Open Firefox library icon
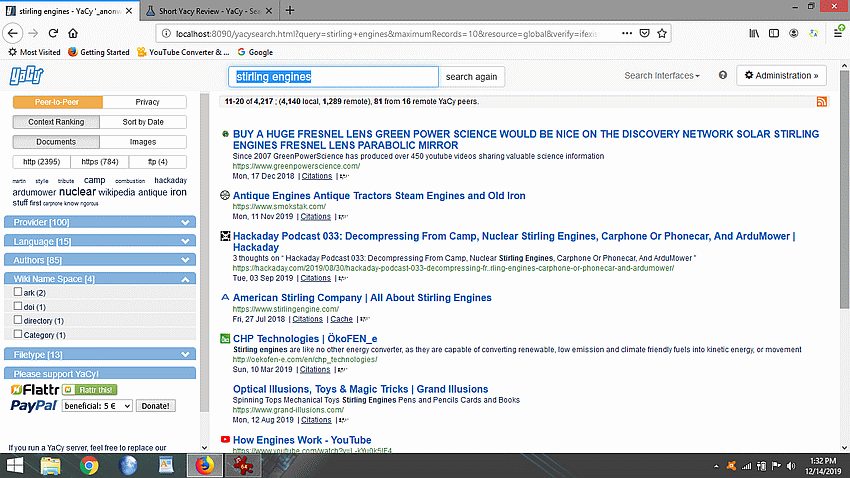The width and height of the screenshot is (850, 478). [x=754, y=34]
